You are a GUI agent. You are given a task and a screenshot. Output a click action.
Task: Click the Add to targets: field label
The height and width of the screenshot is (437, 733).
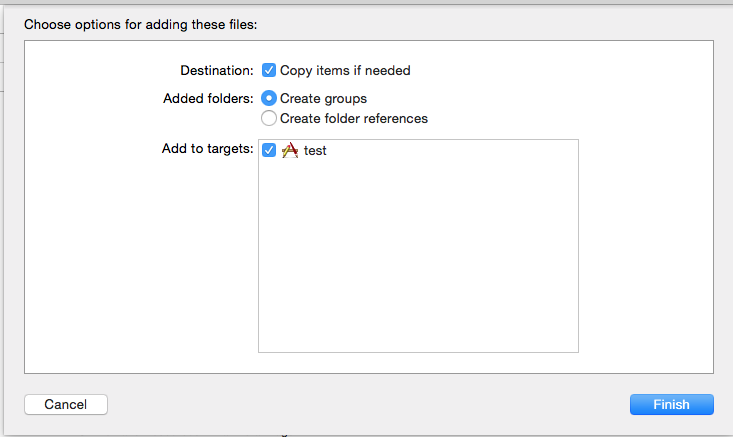208,149
